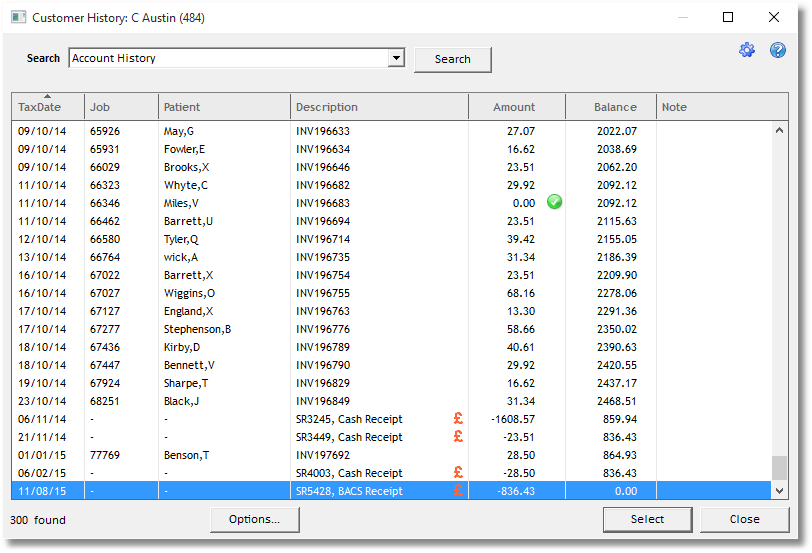Click the balance 2022.07
This screenshot has height=553, width=812.
click(617, 131)
